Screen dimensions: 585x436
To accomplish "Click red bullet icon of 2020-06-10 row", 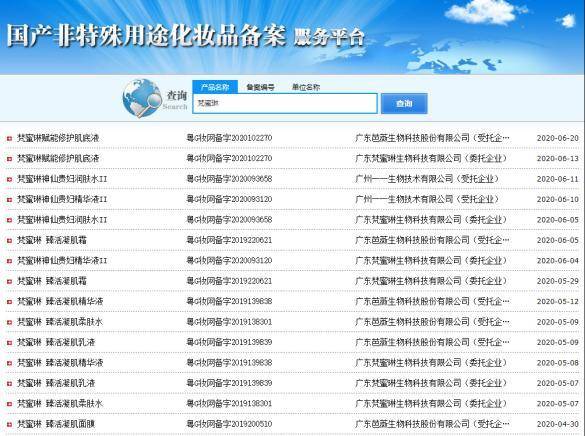I will pyautogui.click(x=9, y=200).
